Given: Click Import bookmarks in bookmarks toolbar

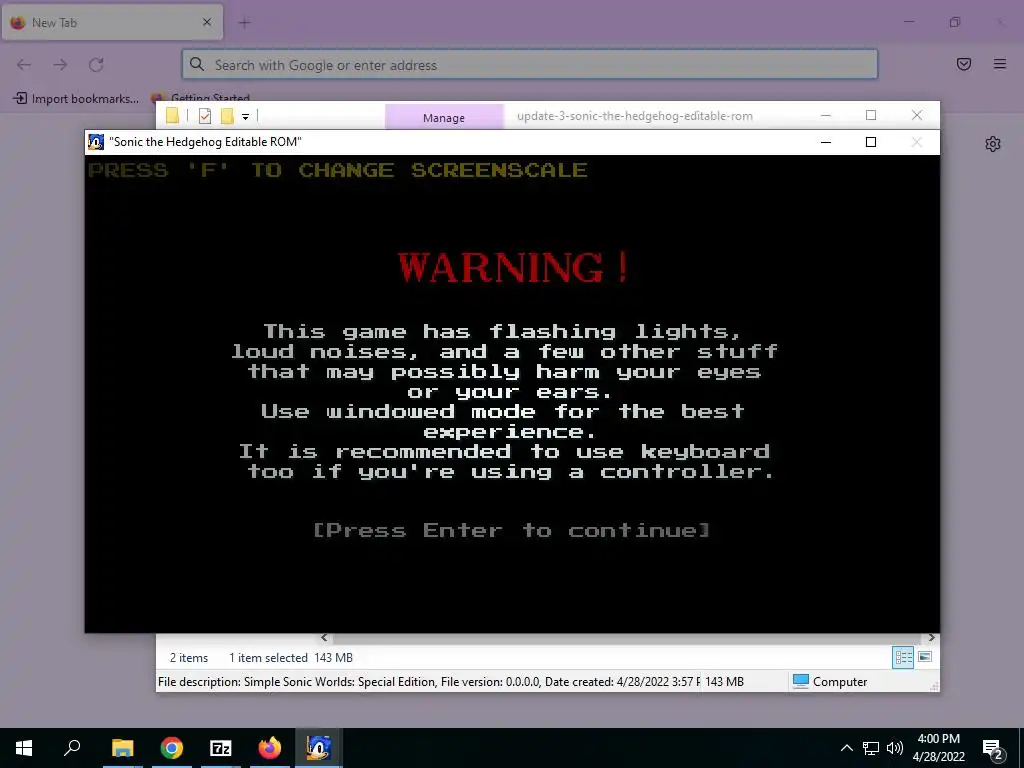Looking at the screenshot, I should 76,99.
